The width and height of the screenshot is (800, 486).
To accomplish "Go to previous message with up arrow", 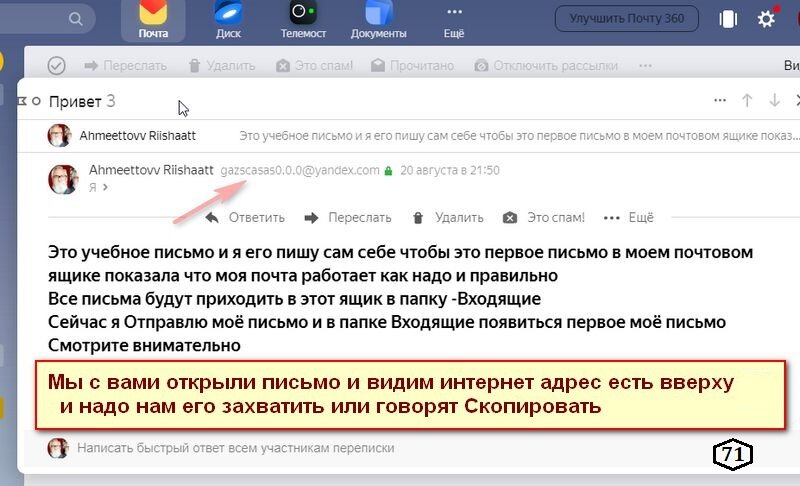I will coord(747,100).
